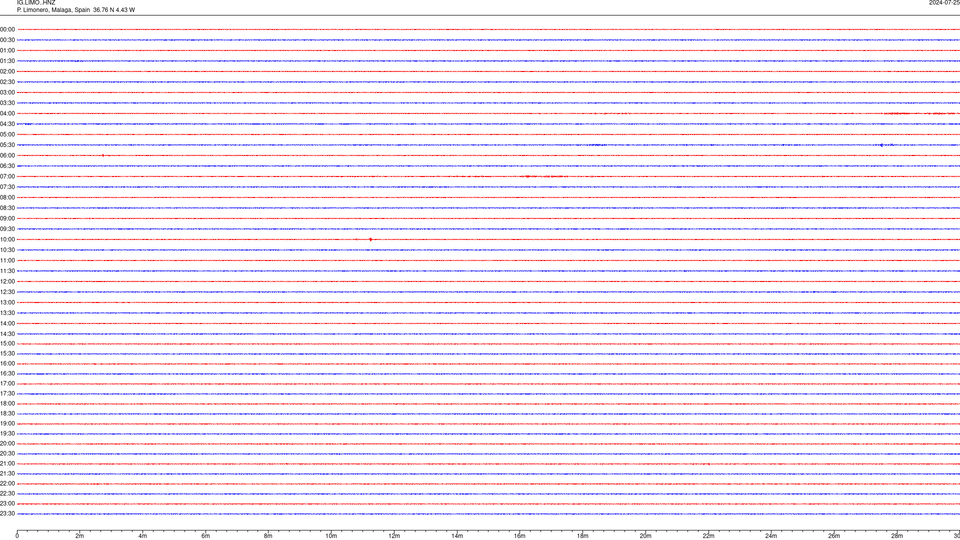Click the 08:00 time label
The height and width of the screenshot is (540, 960).
coord(7,198)
